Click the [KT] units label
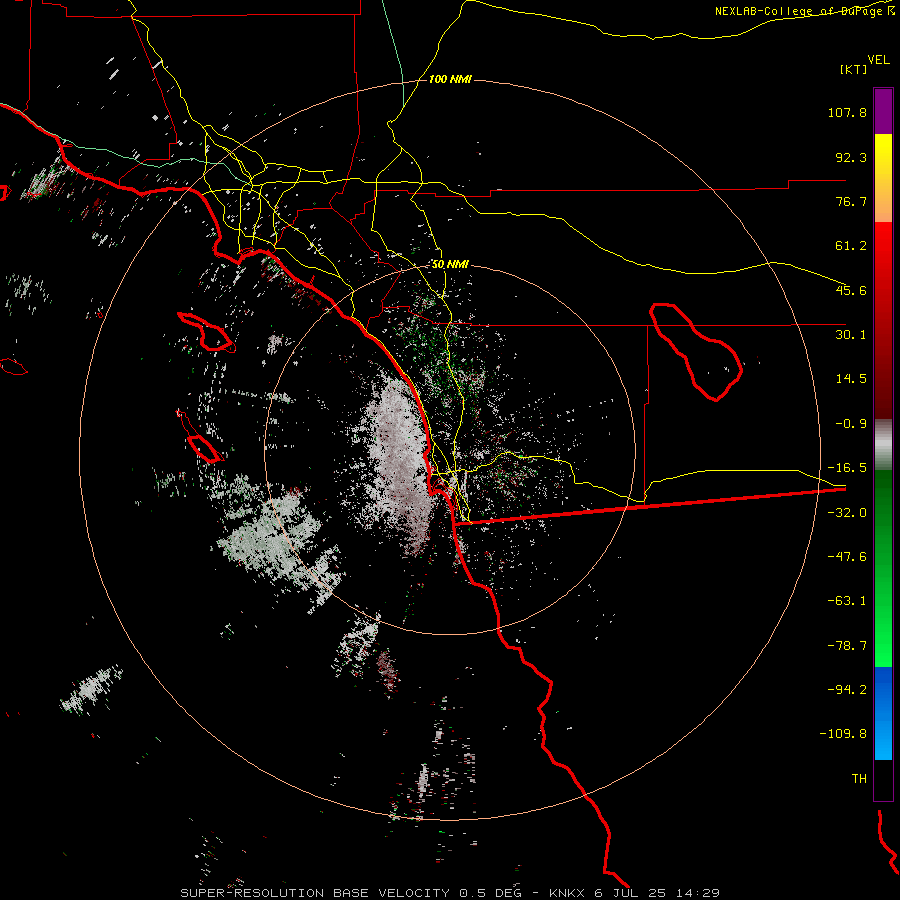The height and width of the screenshot is (900, 900). 853,69
